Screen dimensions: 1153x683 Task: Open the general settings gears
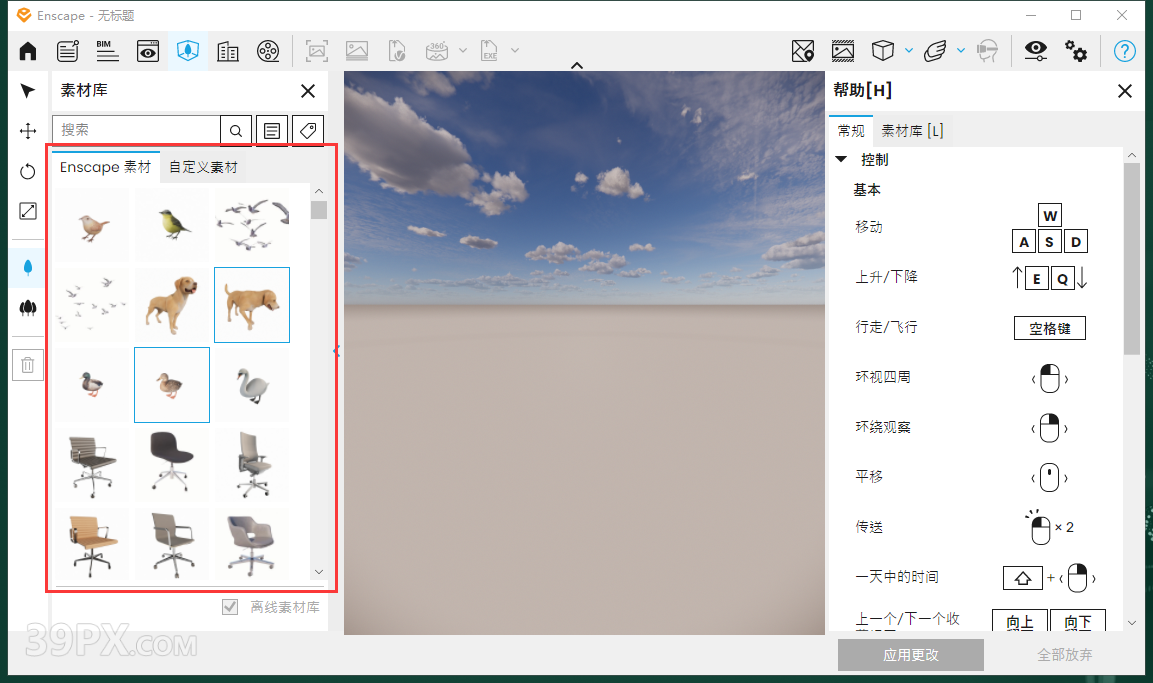(x=1076, y=50)
